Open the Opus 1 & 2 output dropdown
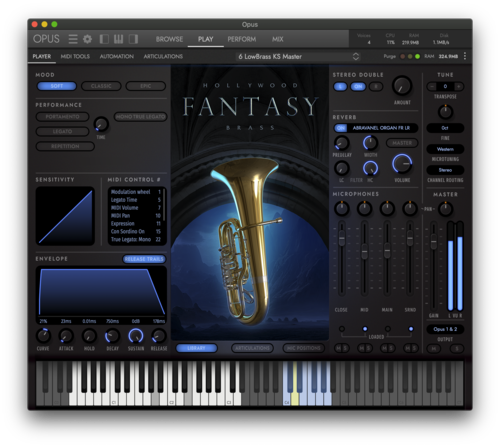The image size is (500, 447). tap(445, 329)
